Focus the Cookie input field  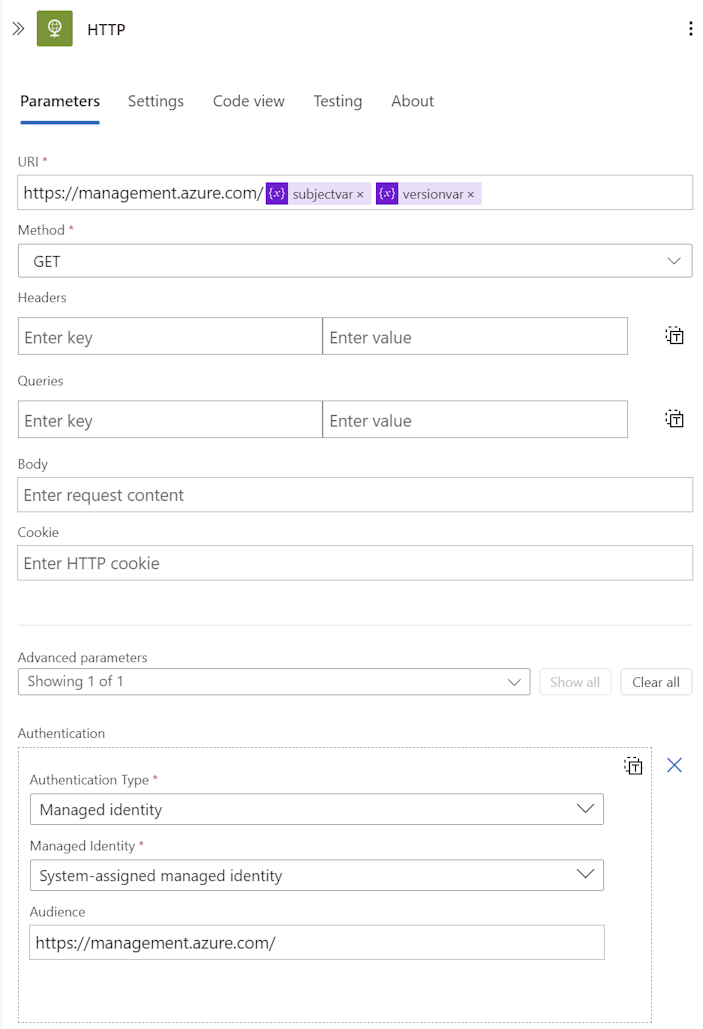pyautogui.click(x=355, y=563)
